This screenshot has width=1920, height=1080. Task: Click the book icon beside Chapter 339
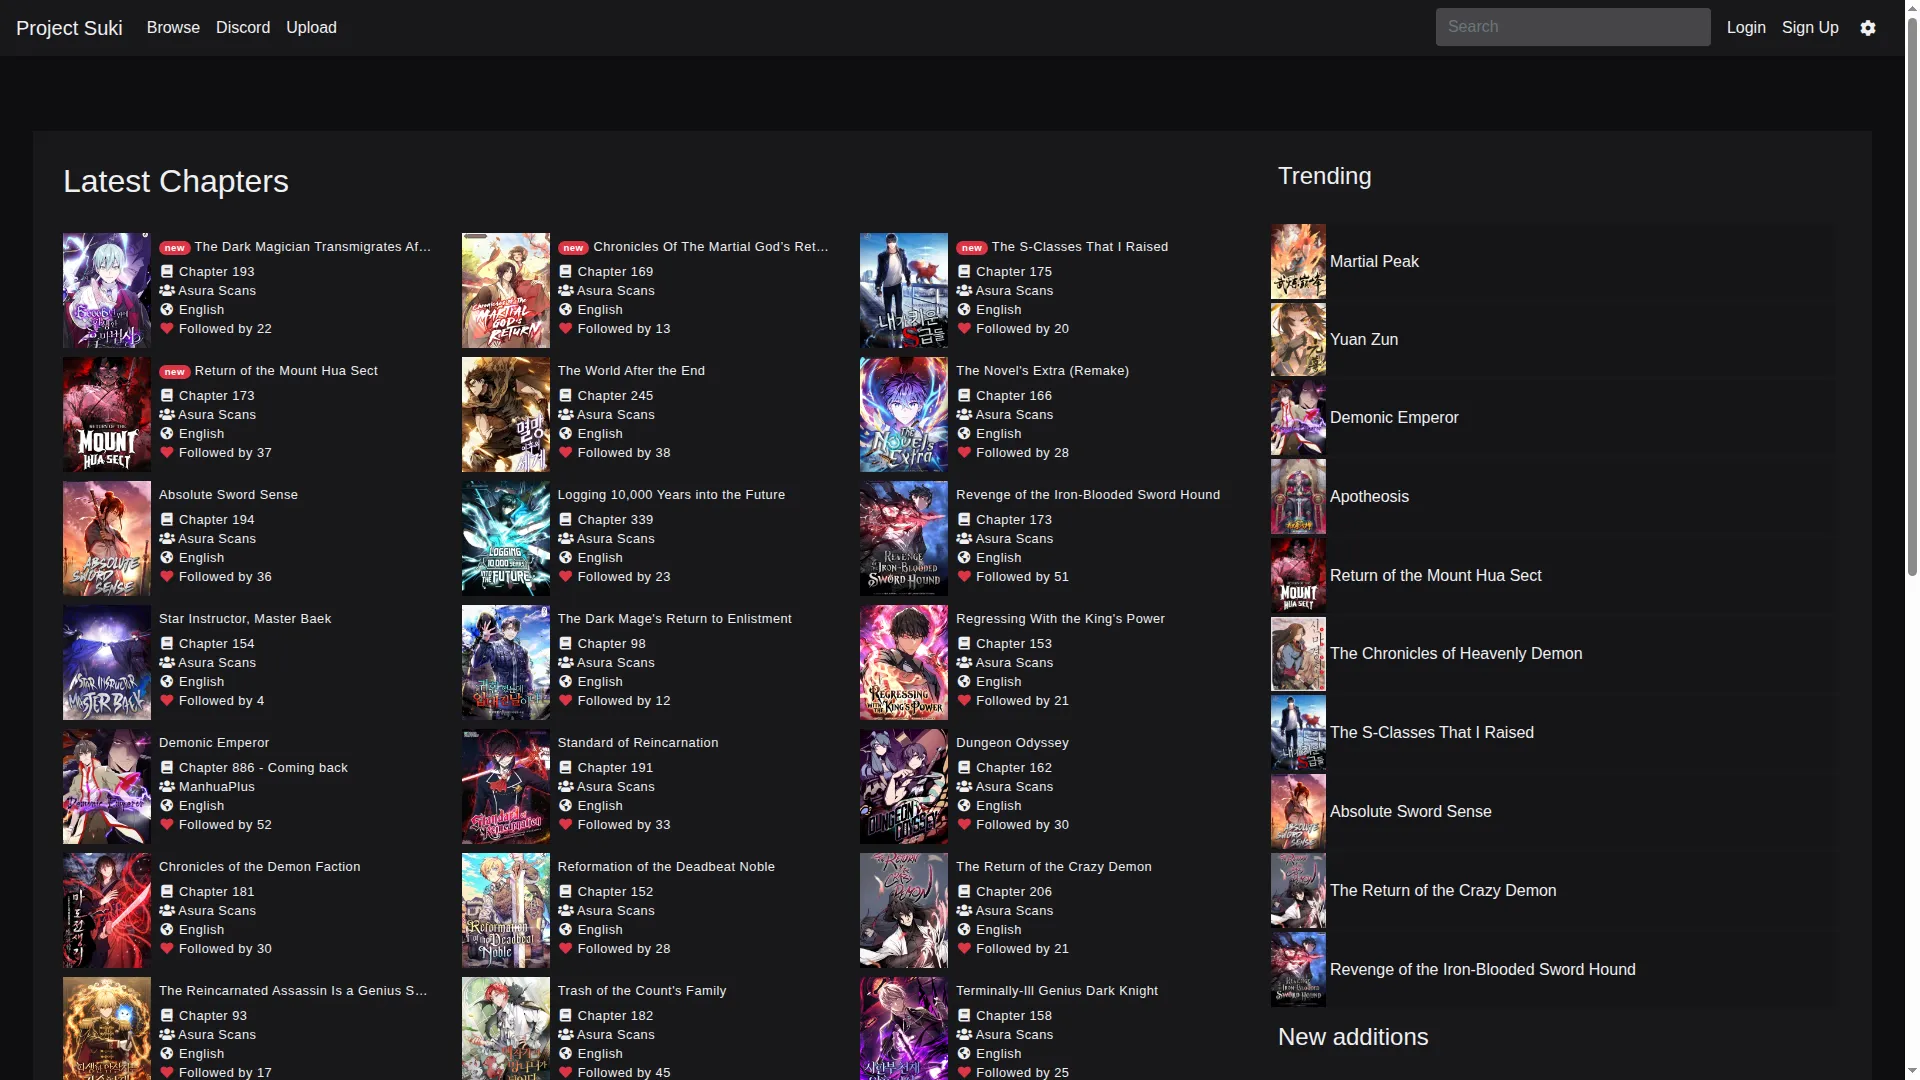click(x=565, y=520)
